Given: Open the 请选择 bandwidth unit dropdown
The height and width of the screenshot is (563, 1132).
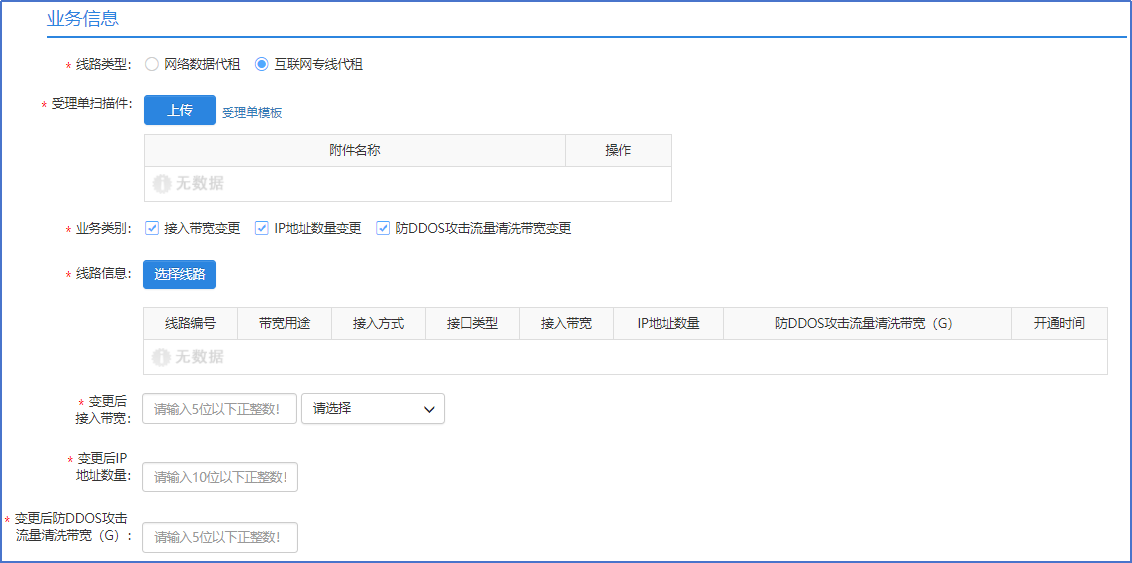Looking at the screenshot, I should pyautogui.click(x=373, y=409).
